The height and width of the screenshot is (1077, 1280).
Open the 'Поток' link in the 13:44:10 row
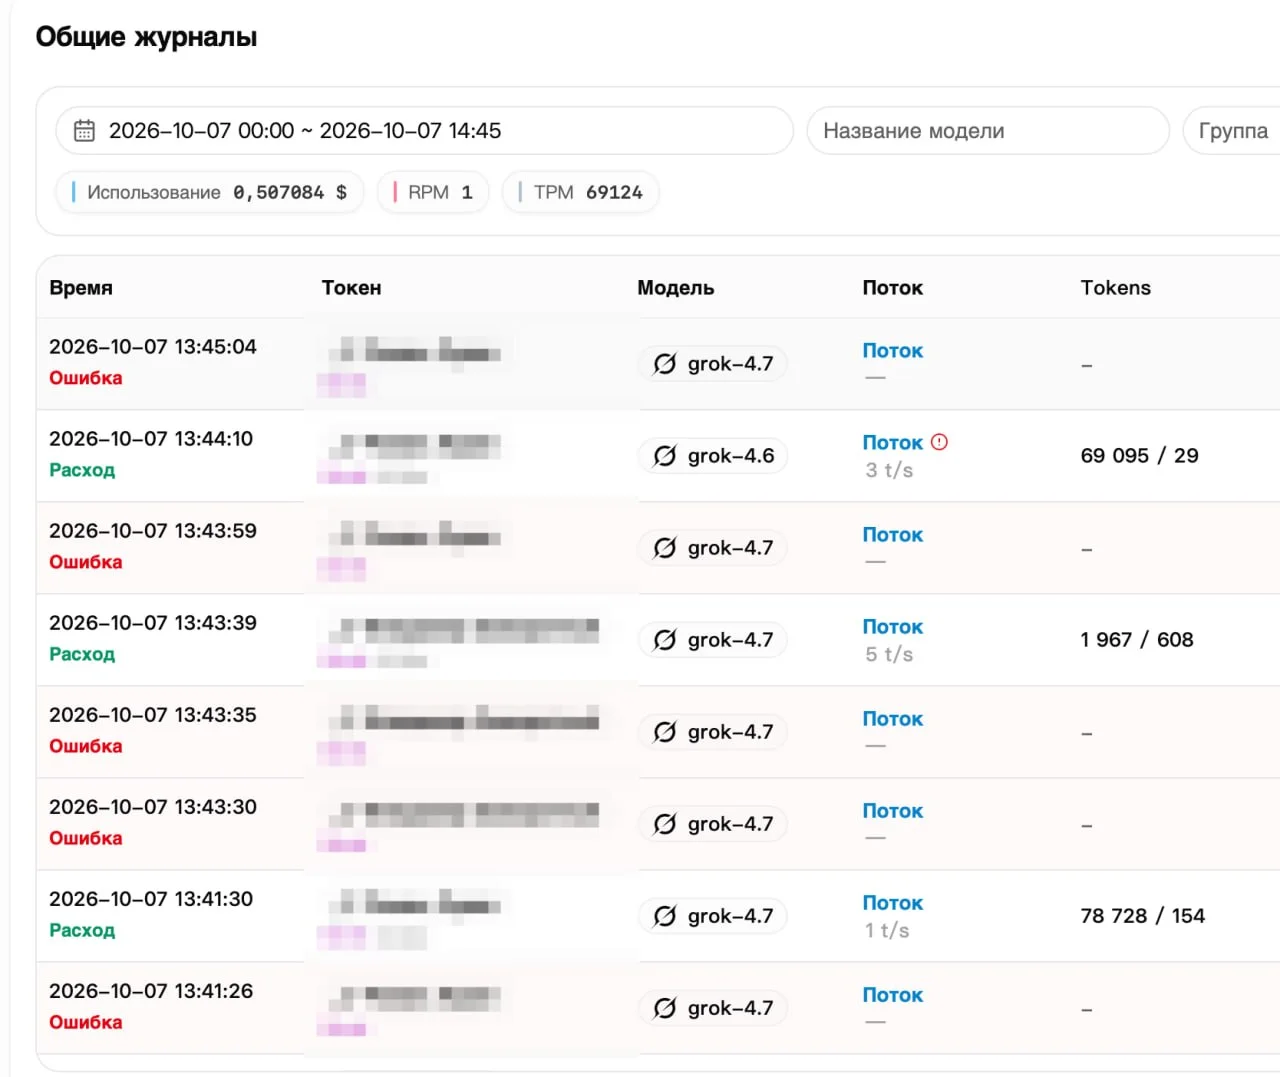893,443
